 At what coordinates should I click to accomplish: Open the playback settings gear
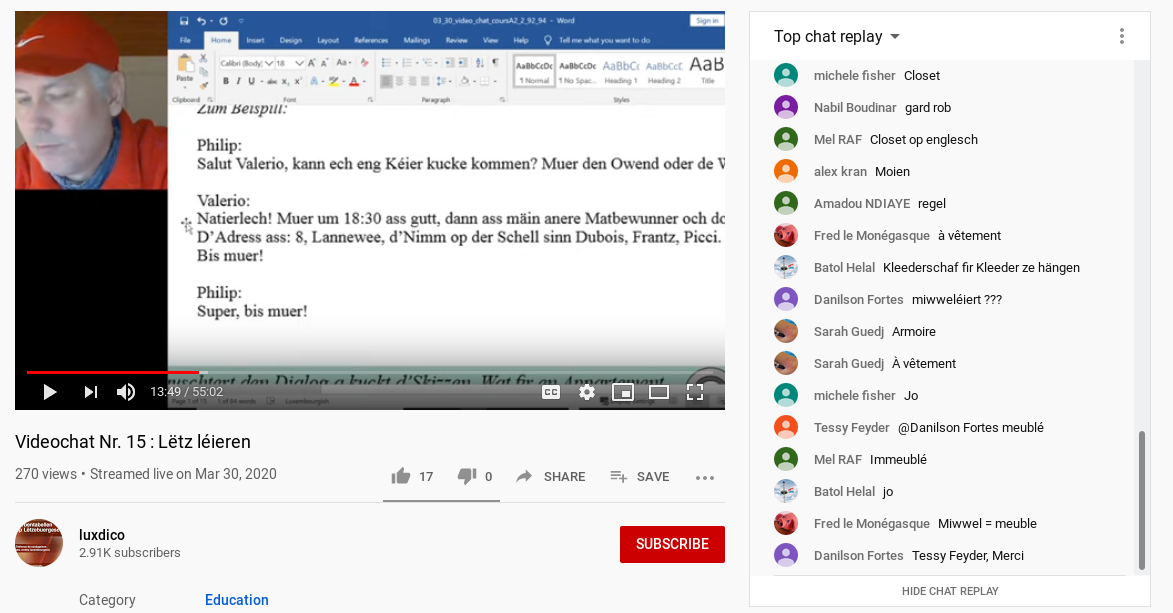(x=586, y=391)
